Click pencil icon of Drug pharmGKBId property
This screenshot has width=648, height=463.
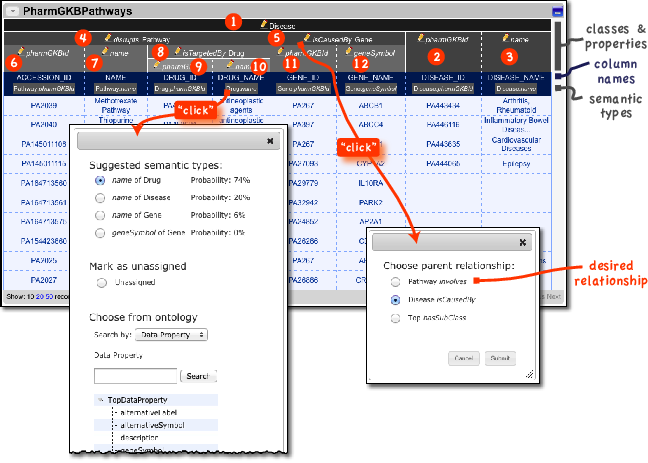point(157,64)
